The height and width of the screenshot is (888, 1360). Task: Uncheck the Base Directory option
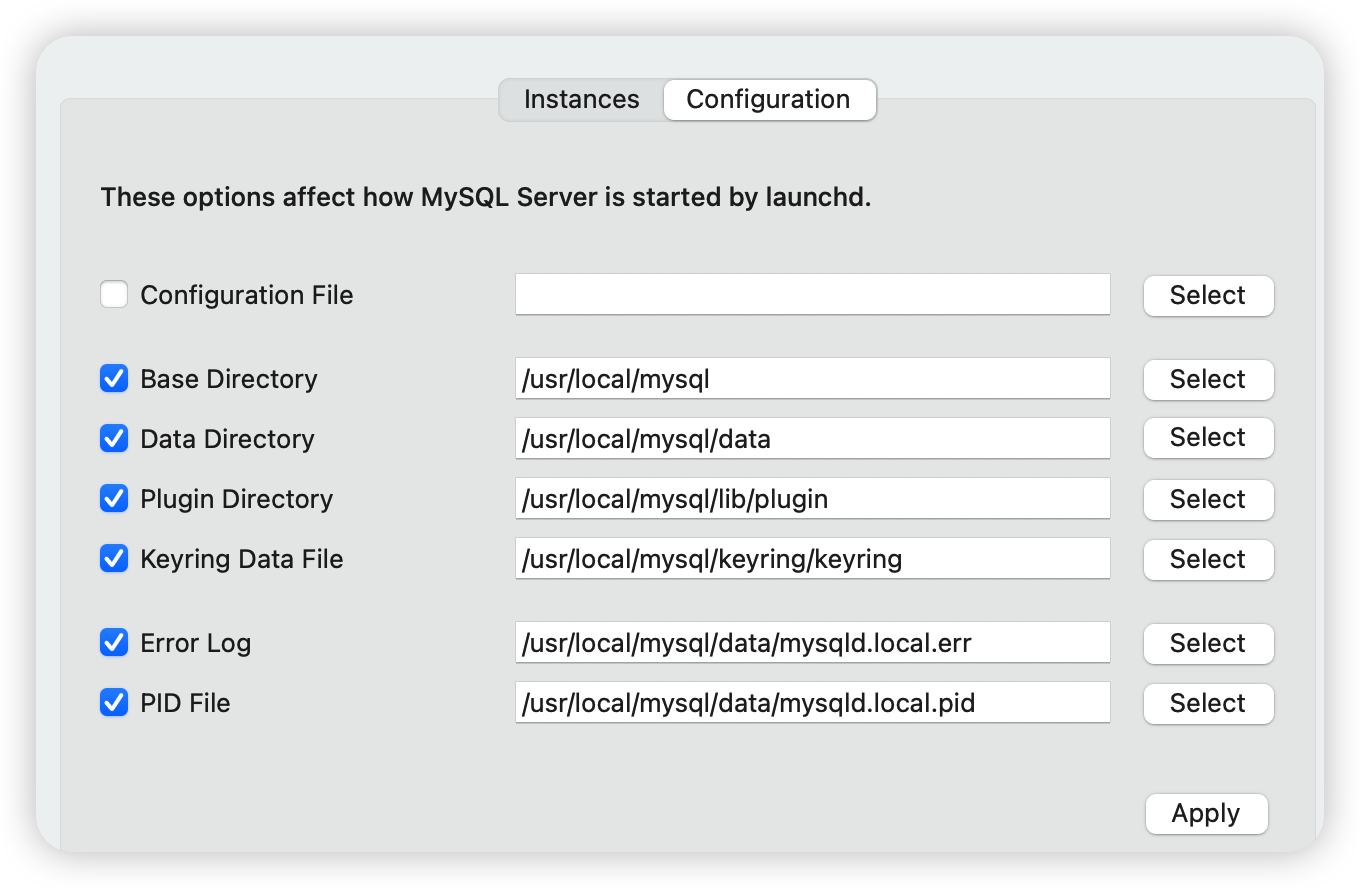[x=114, y=379]
